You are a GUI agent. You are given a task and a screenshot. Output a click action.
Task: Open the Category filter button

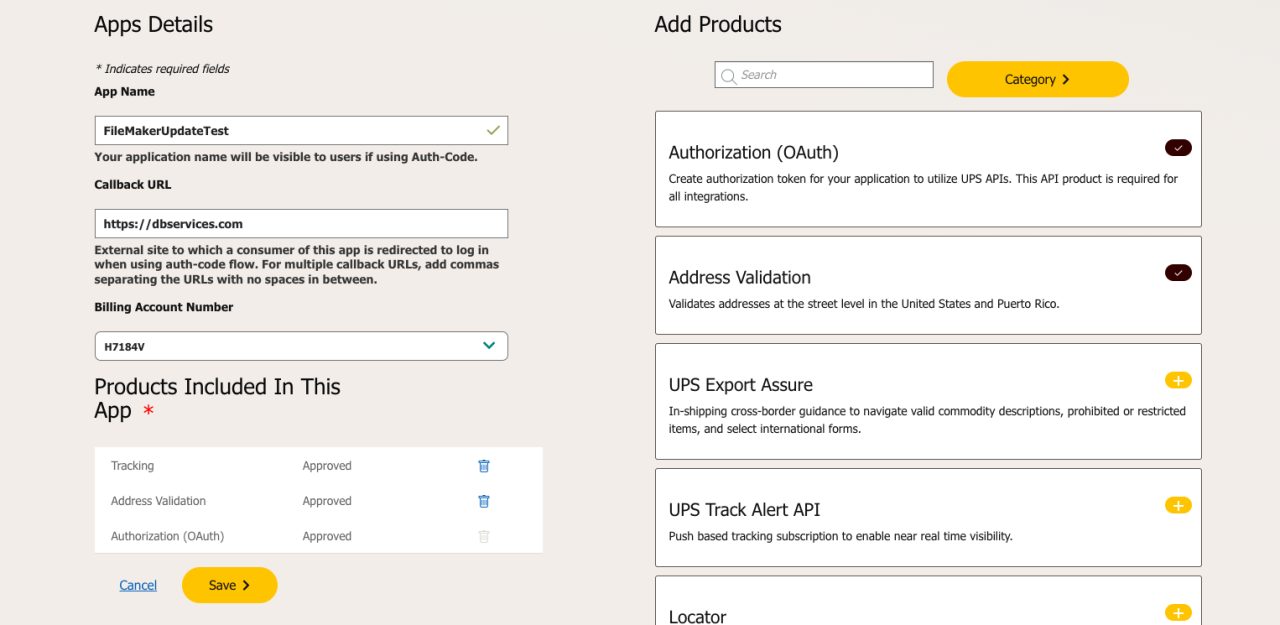(x=1038, y=79)
